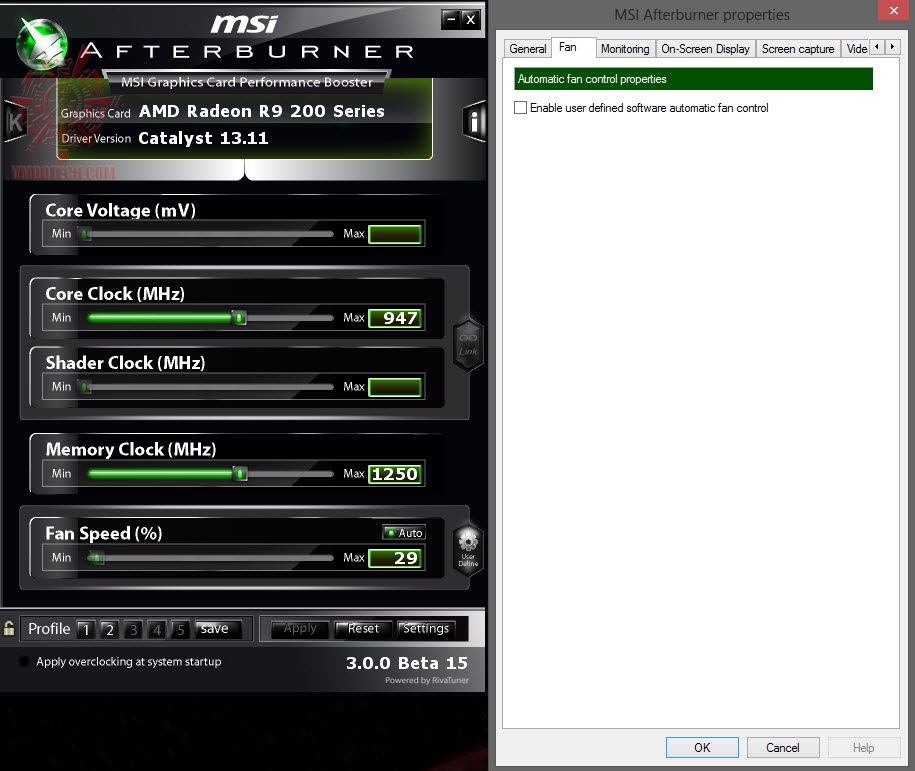Click driver version text Catalyst 13.11
Screen dimensions: 915x771
point(203,138)
